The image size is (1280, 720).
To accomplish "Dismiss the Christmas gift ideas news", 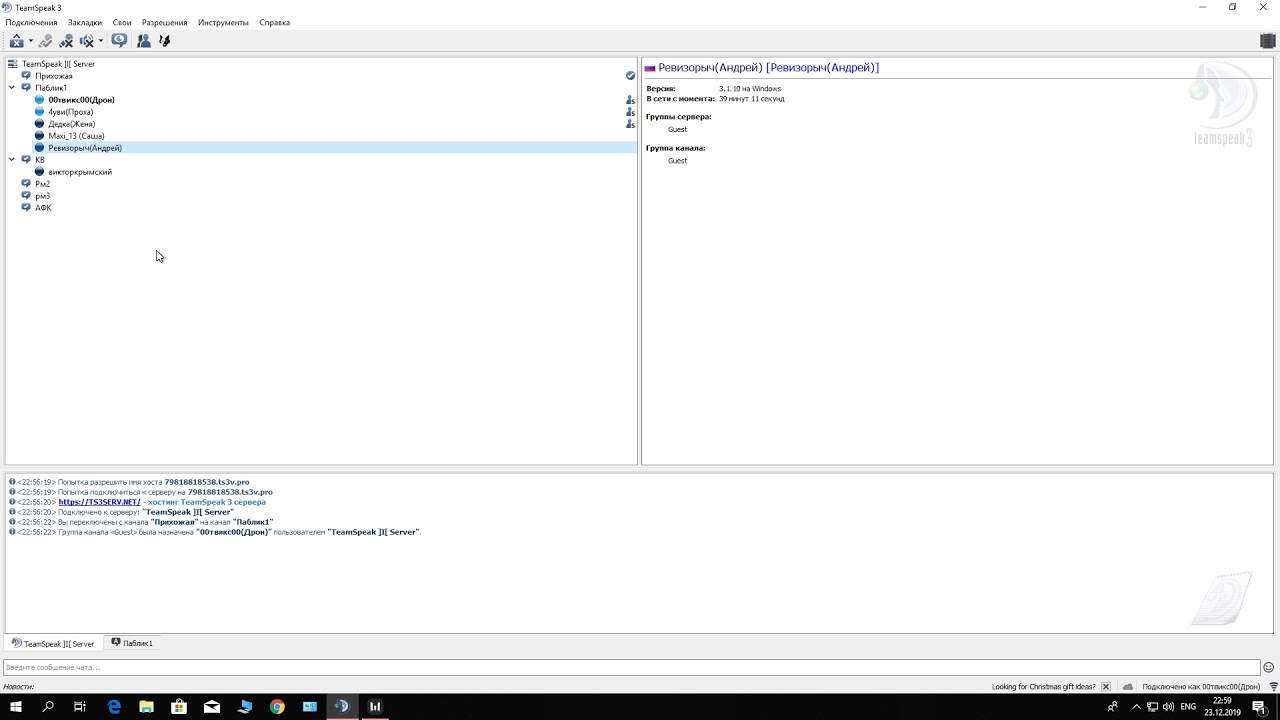I will click(1105, 687).
